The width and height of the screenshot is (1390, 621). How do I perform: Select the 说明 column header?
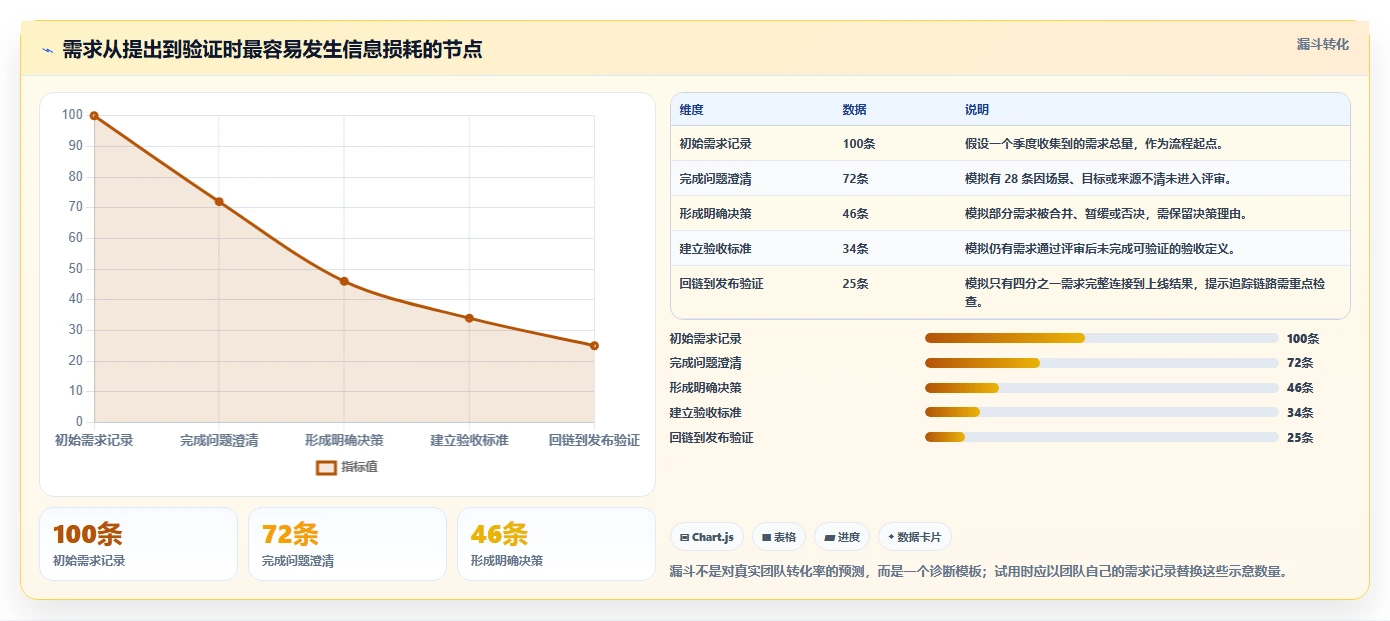(977, 110)
